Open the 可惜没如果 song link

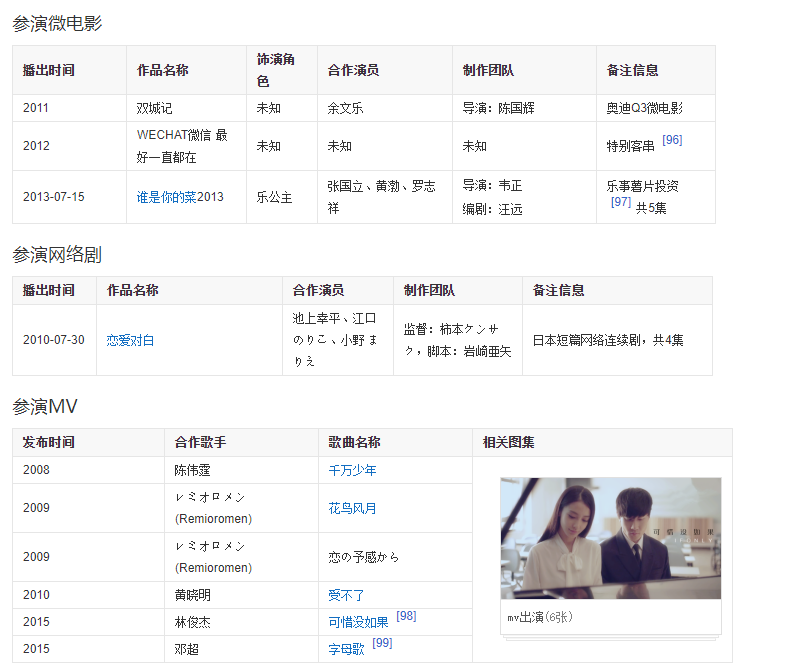(x=358, y=622)
